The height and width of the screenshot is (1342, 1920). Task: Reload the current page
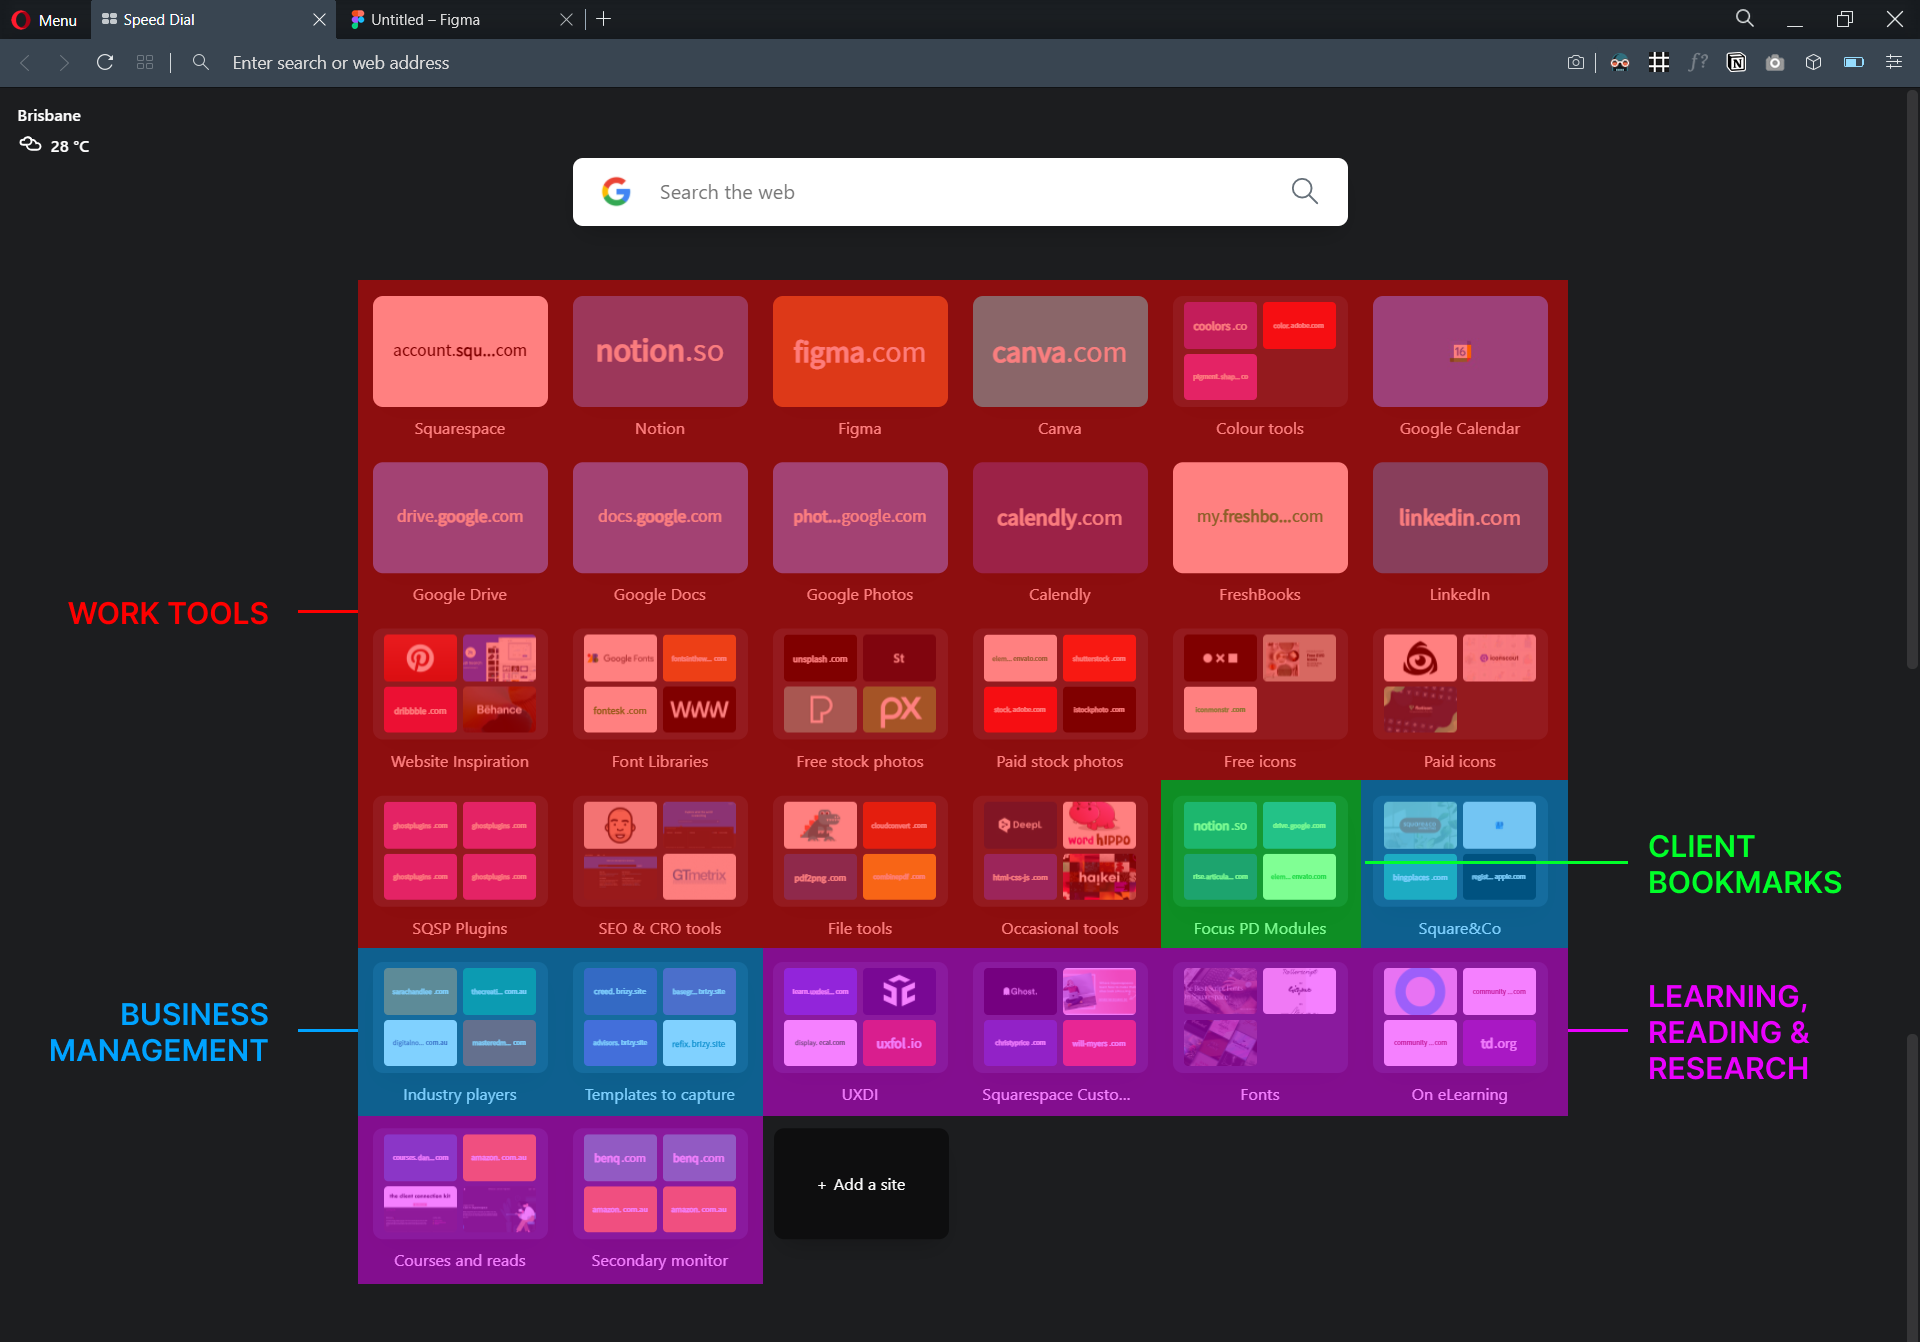pyautogui.click(x=104, y=62)
